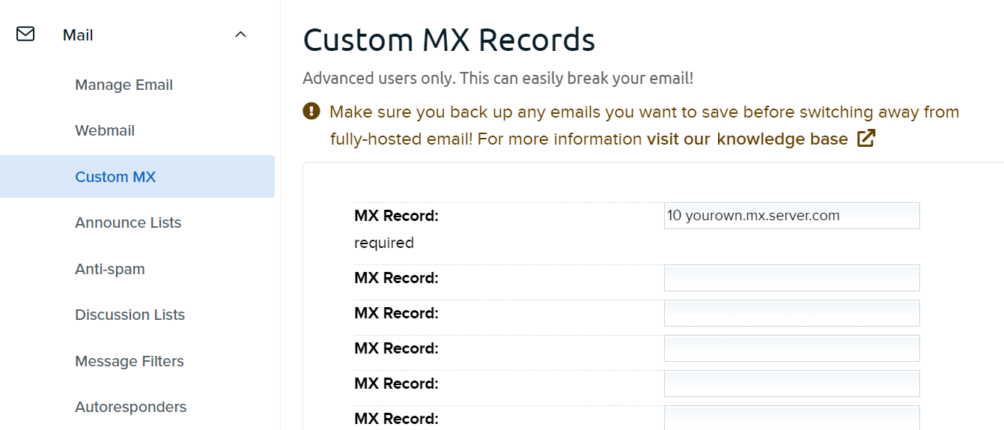Image resolution: width=1004 pixels, height=430 pixels.
Task: Click the Custom MX Records heading
Action: (x=449, y=40)
